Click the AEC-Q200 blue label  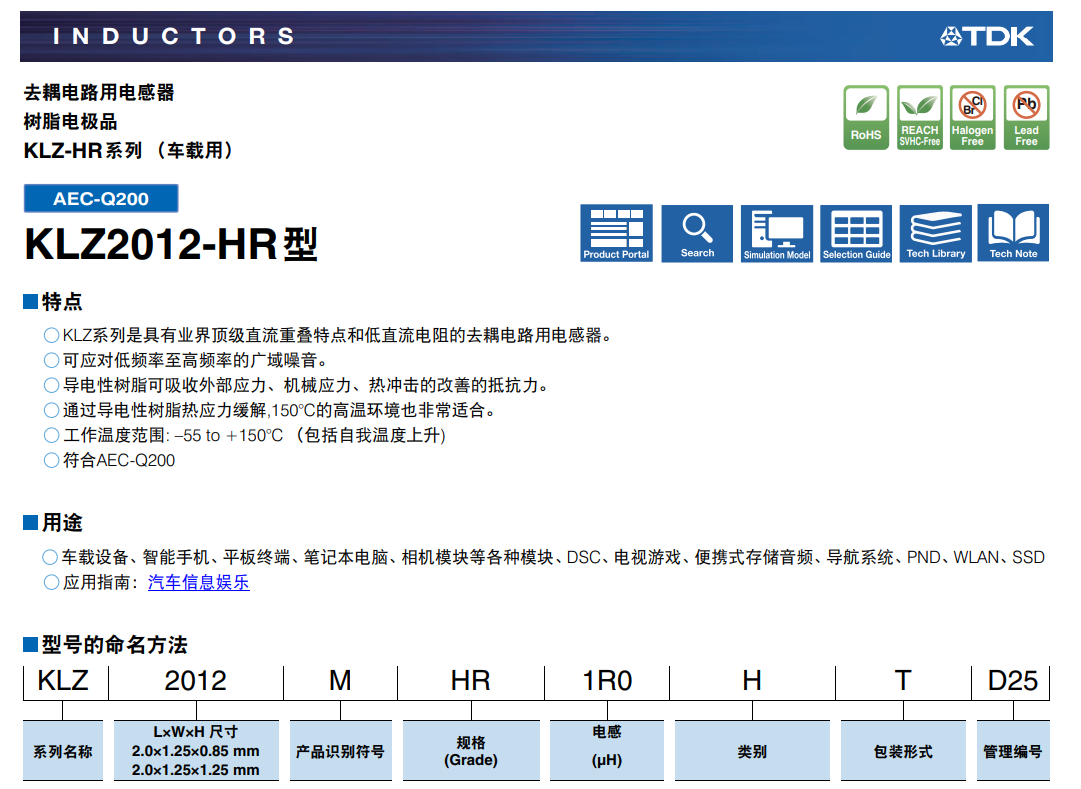pyautogui.click(x=101, y=199)
